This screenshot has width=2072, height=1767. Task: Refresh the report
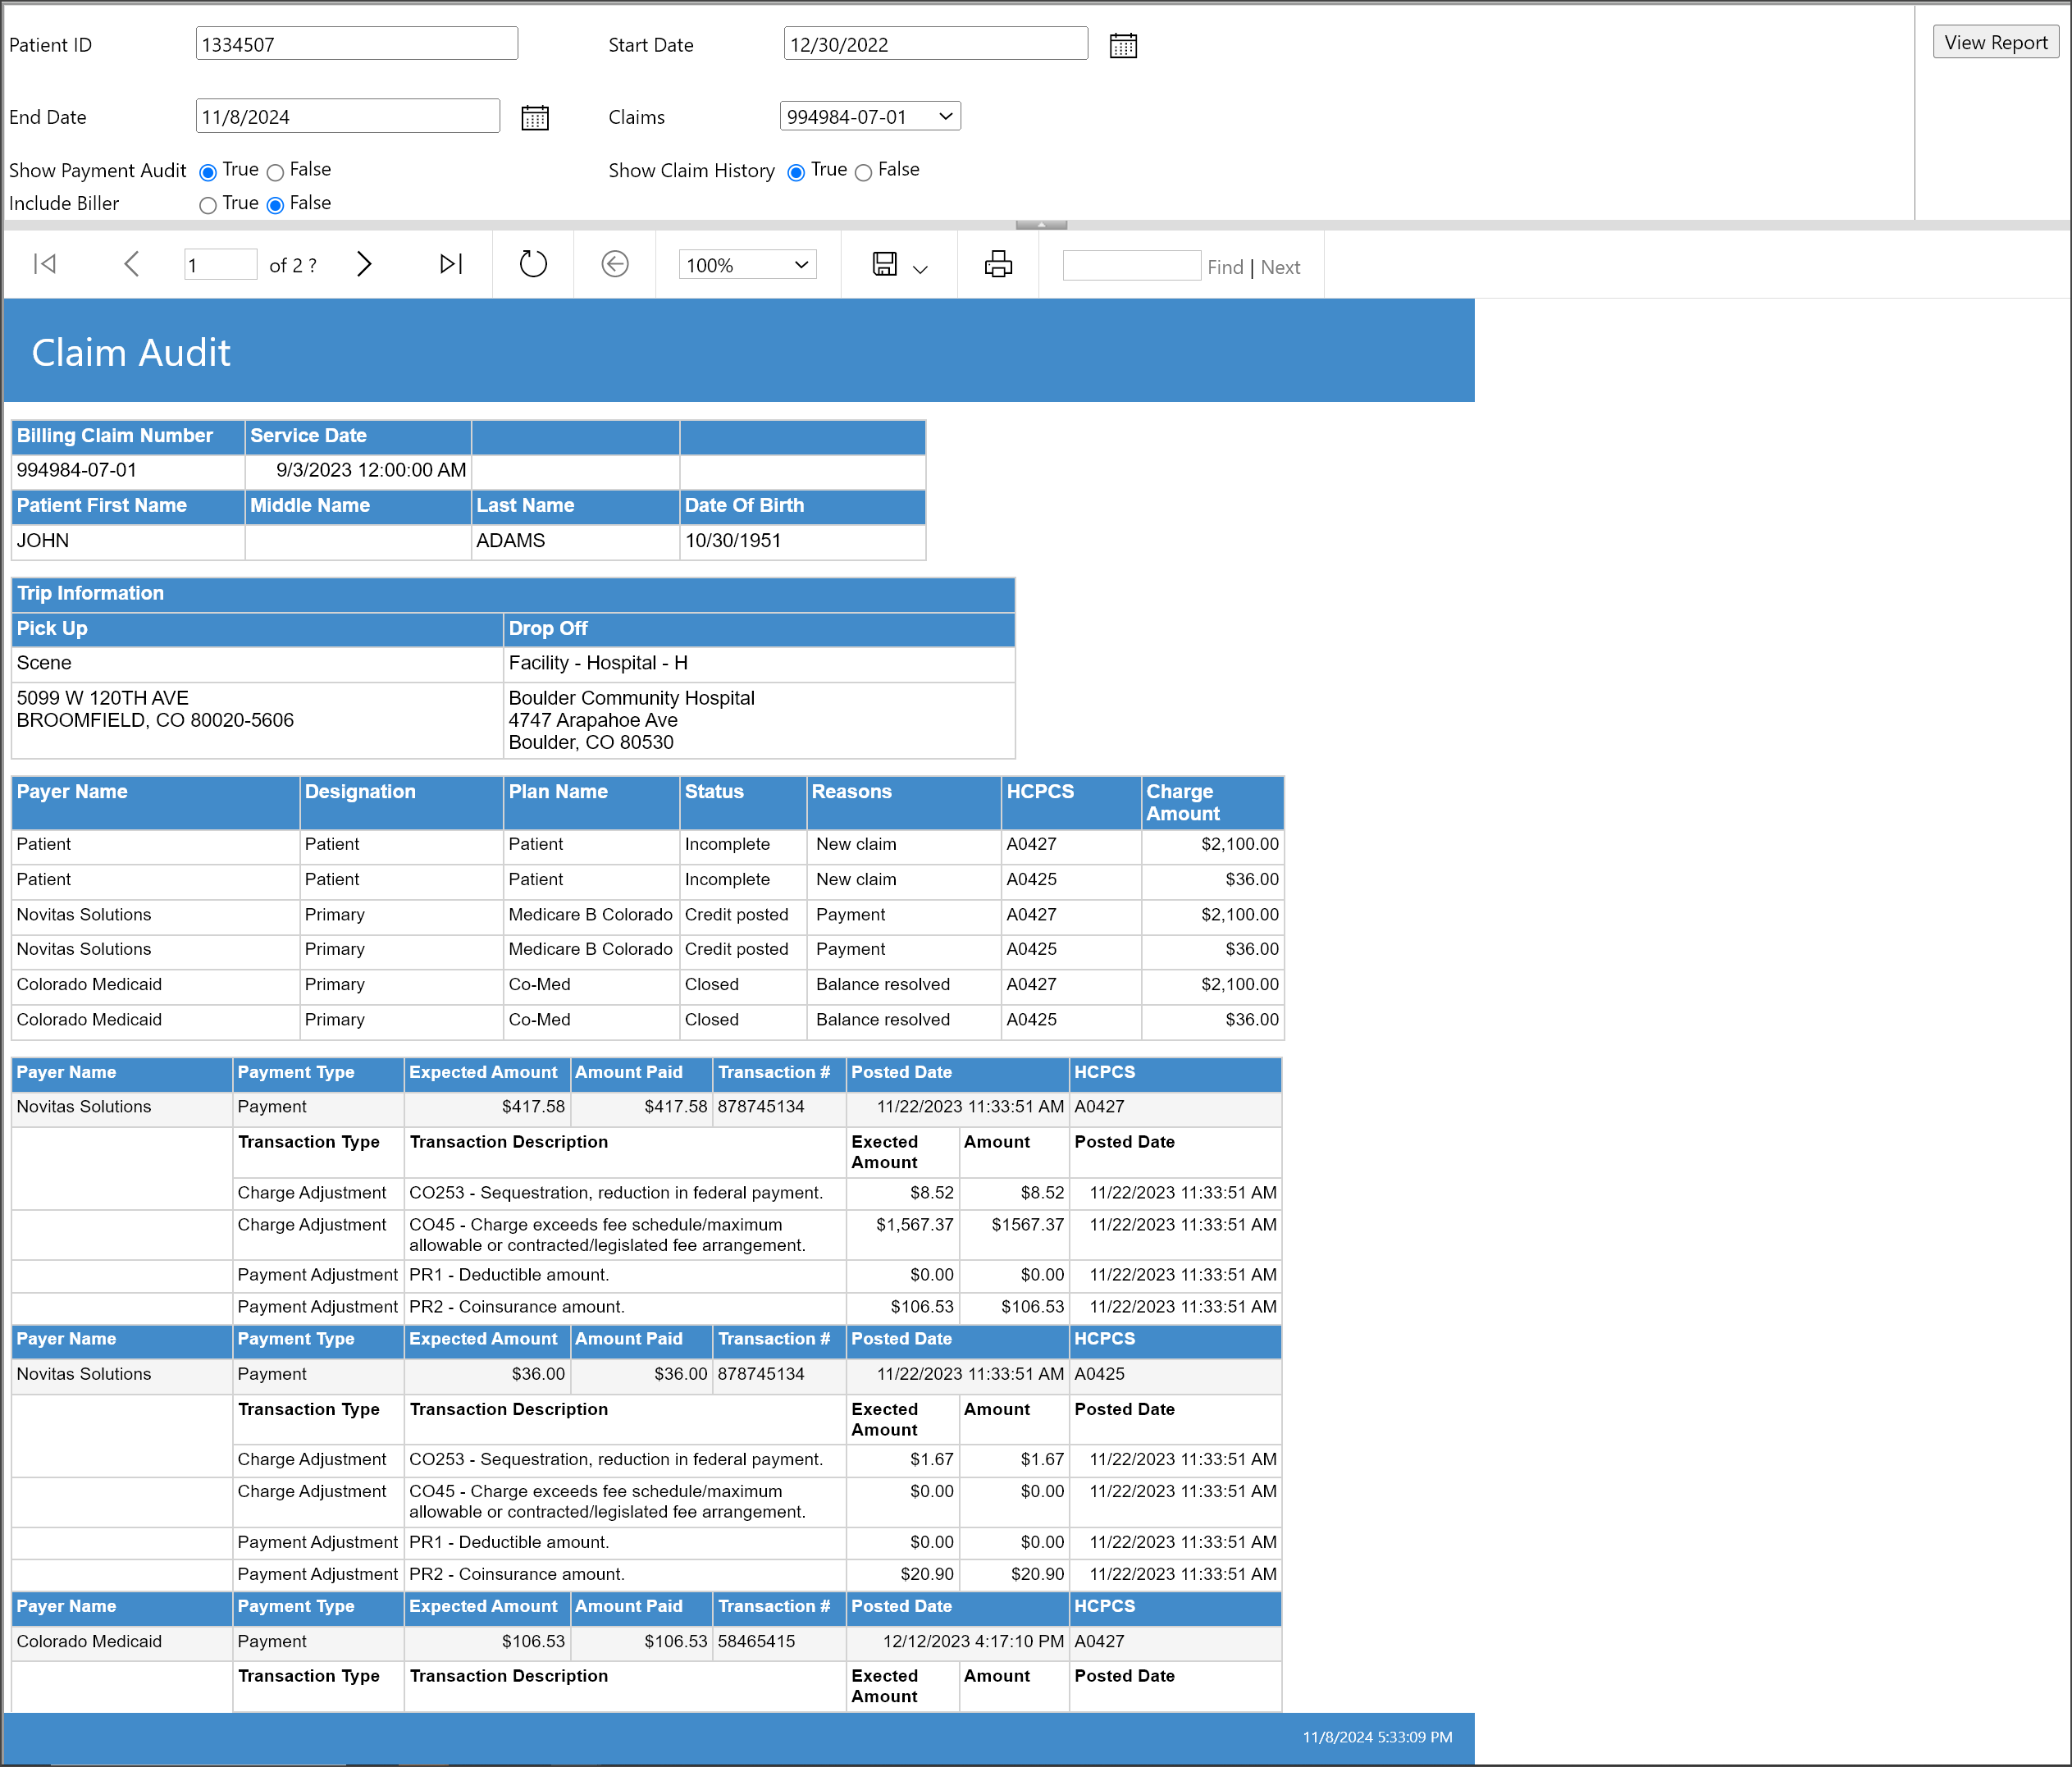click(533, 264)
